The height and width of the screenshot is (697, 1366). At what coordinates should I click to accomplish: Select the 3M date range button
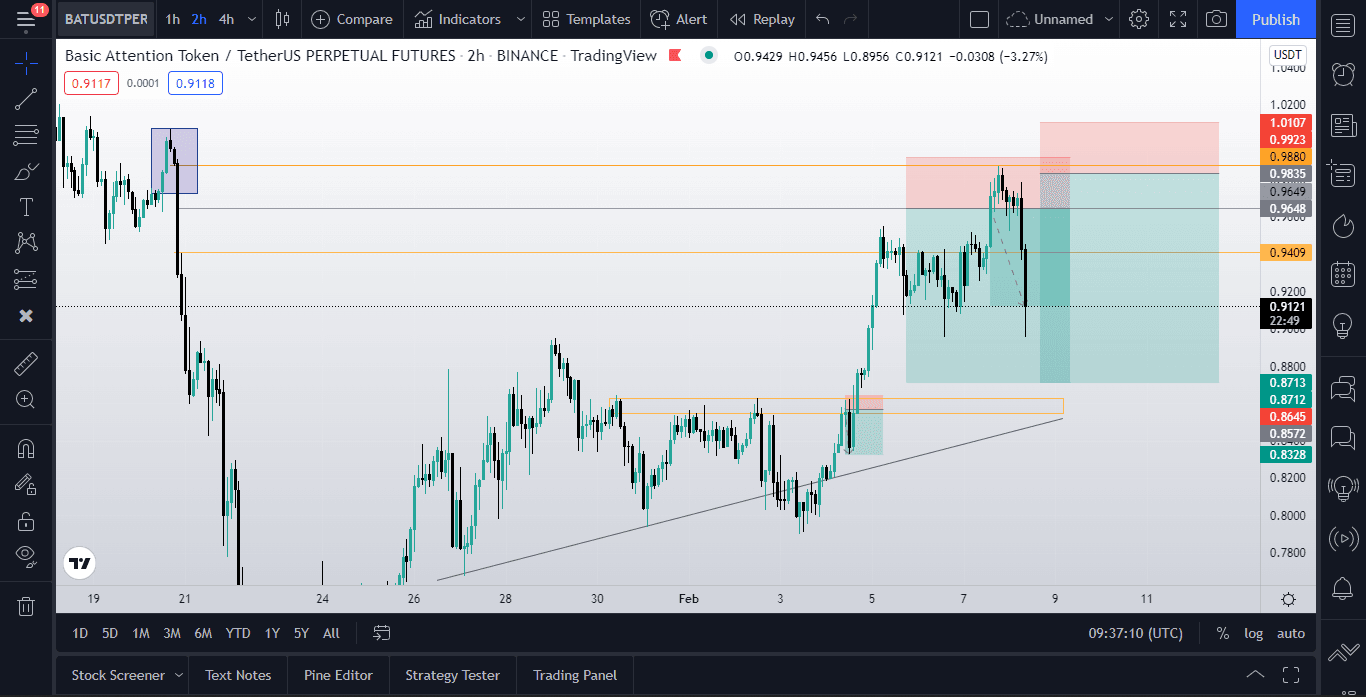click(172, 633)
